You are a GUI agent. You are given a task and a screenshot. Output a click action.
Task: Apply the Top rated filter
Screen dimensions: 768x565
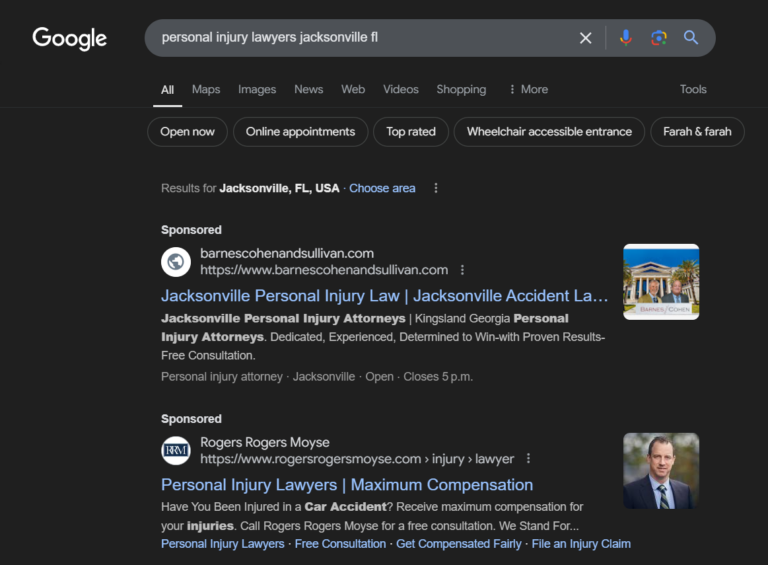[x=410, y=132]
